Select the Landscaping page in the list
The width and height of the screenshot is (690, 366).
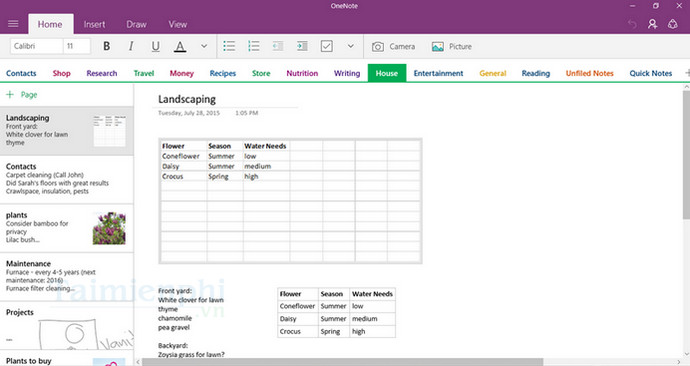(66, 131)
